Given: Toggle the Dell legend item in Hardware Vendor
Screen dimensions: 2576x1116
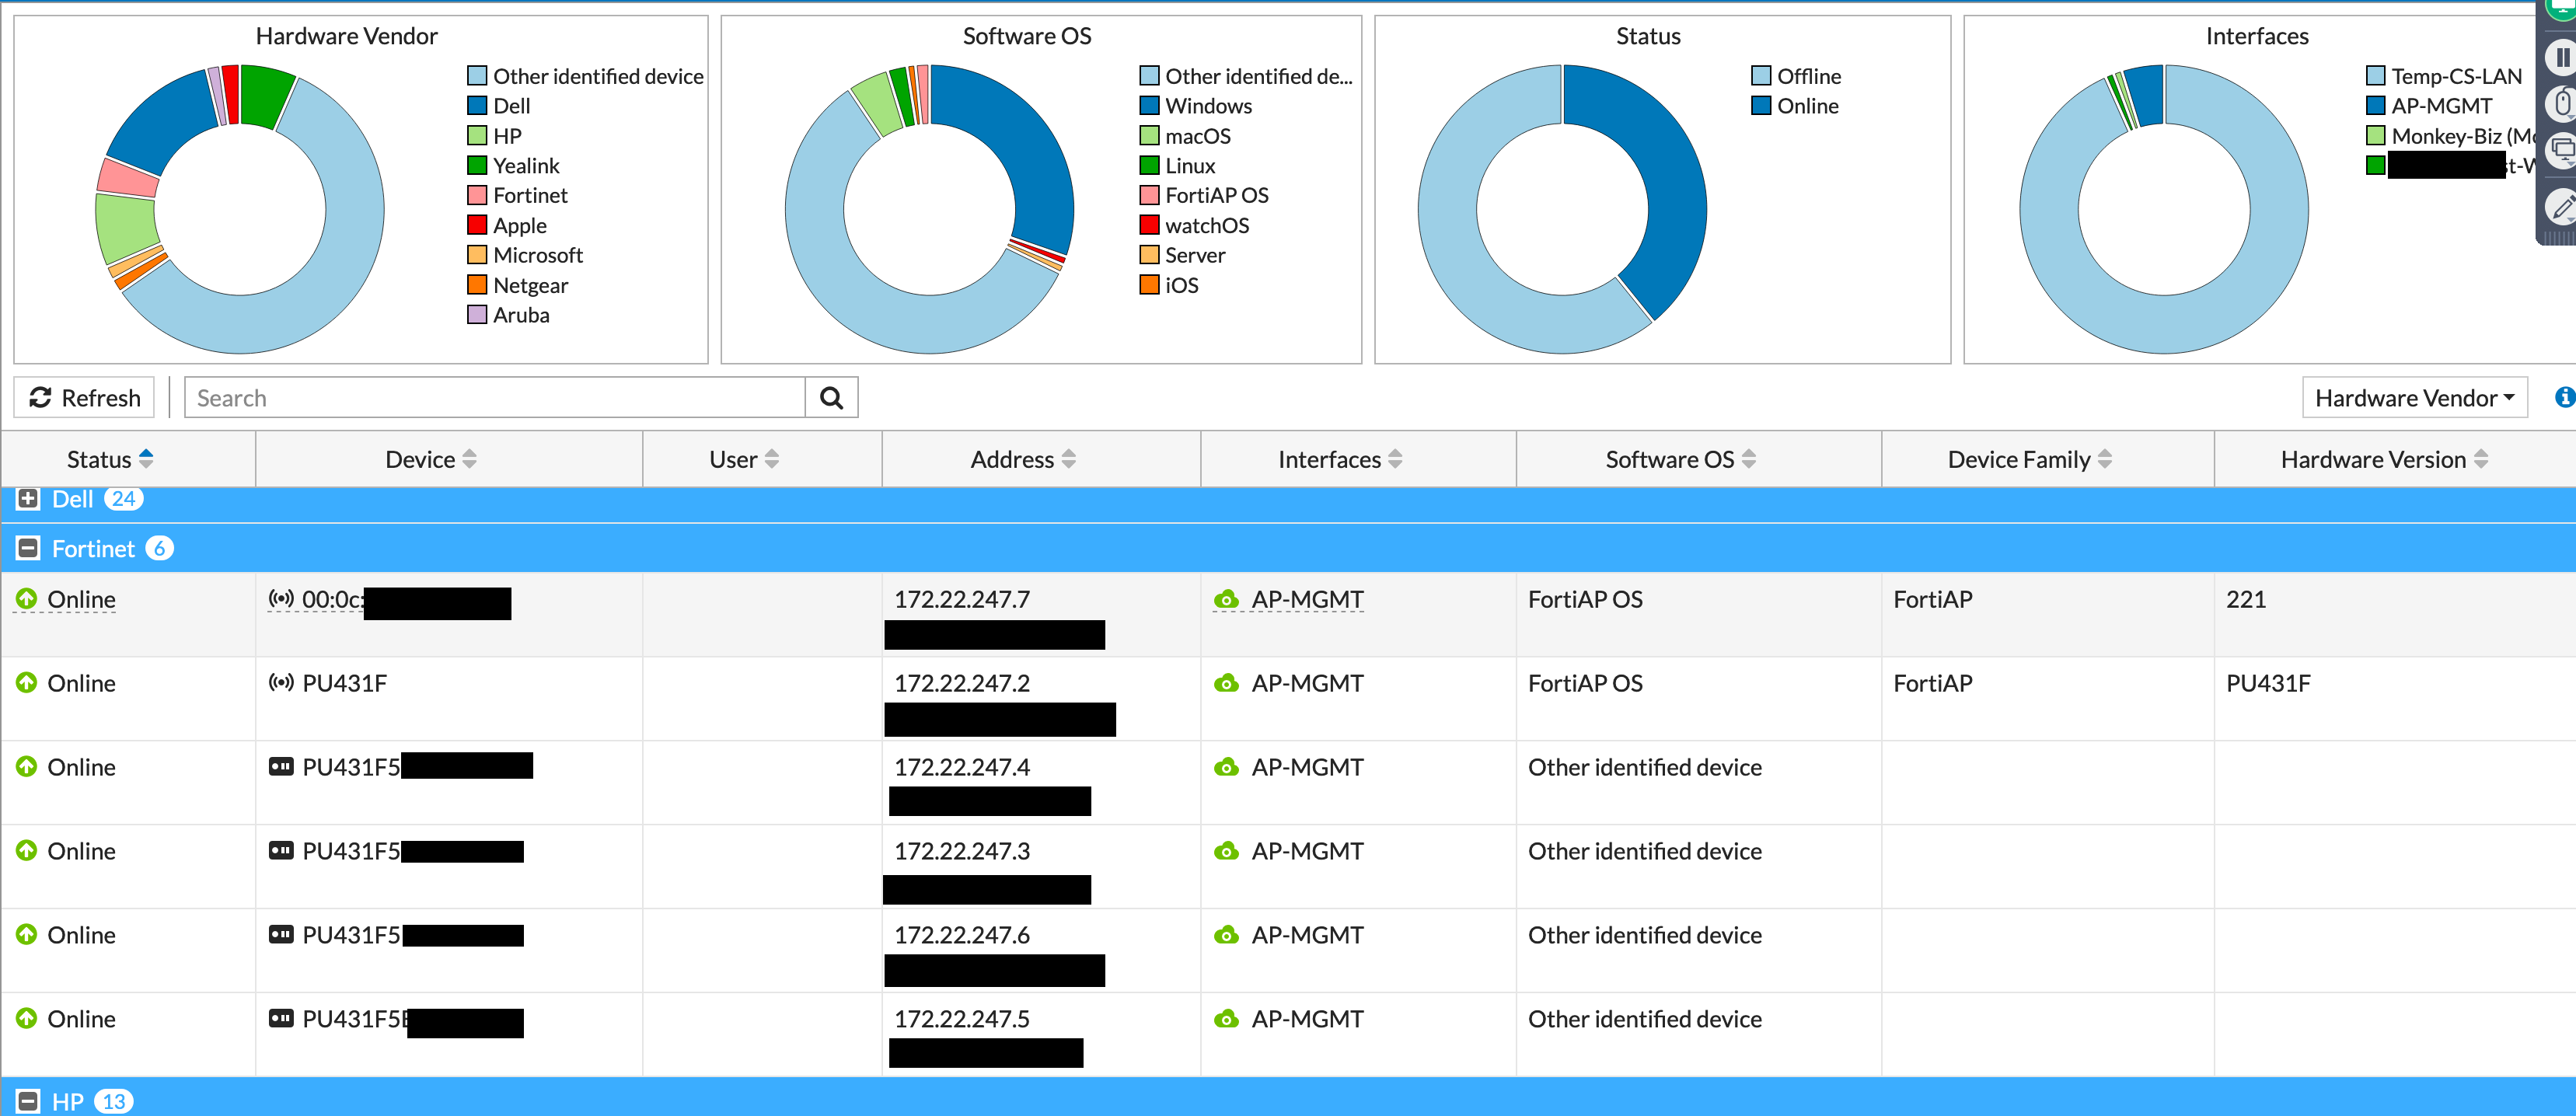Looking at the screenshot, I should [499, 106].
